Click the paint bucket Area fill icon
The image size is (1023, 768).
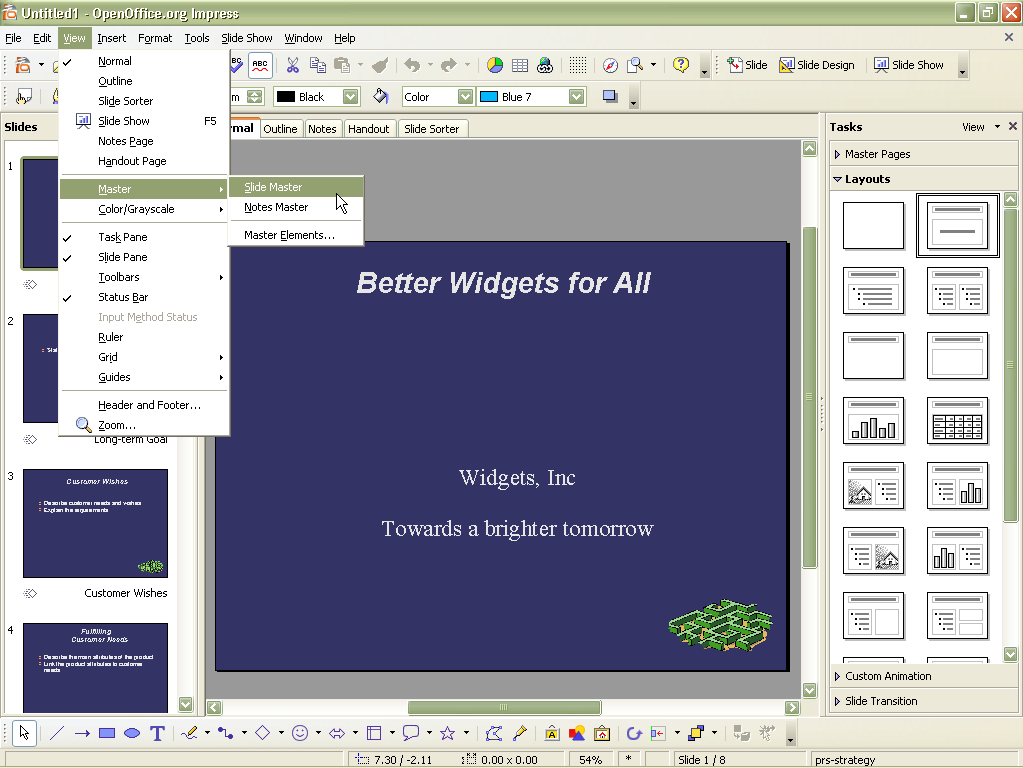[x=381, y=97]
